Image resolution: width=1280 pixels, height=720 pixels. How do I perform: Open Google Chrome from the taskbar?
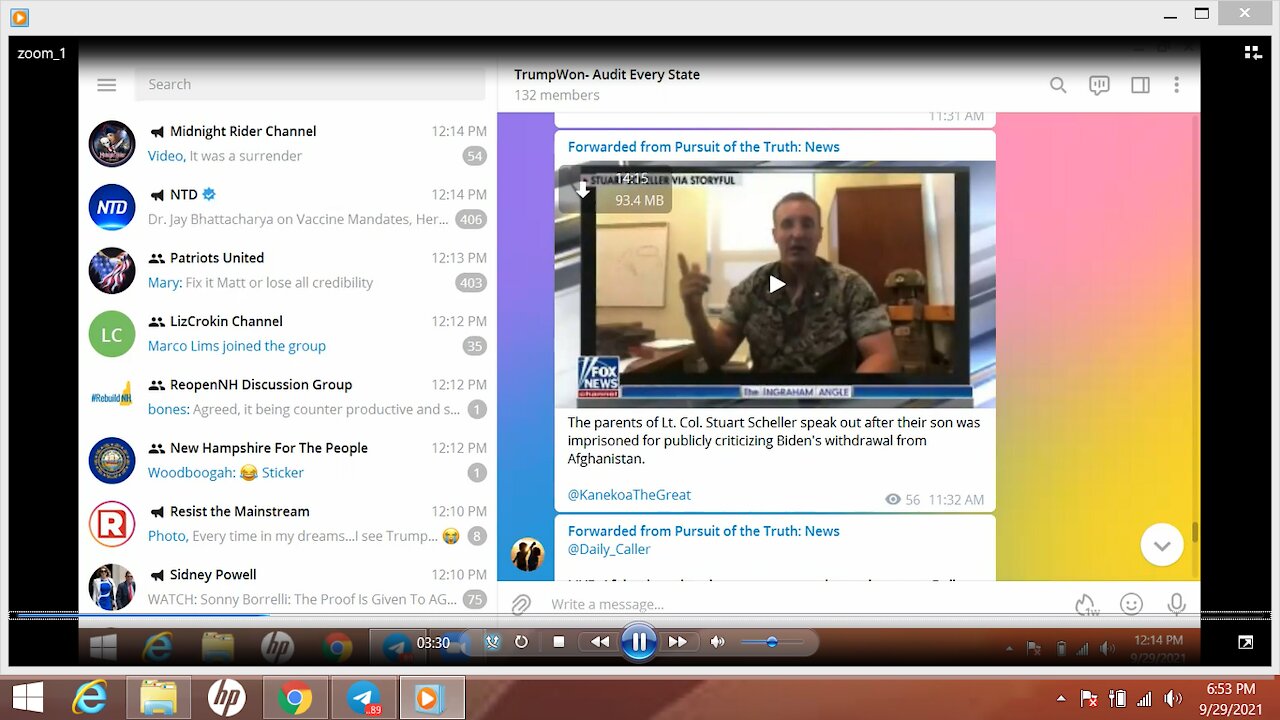pyautogui.click(x=294, y=697)
